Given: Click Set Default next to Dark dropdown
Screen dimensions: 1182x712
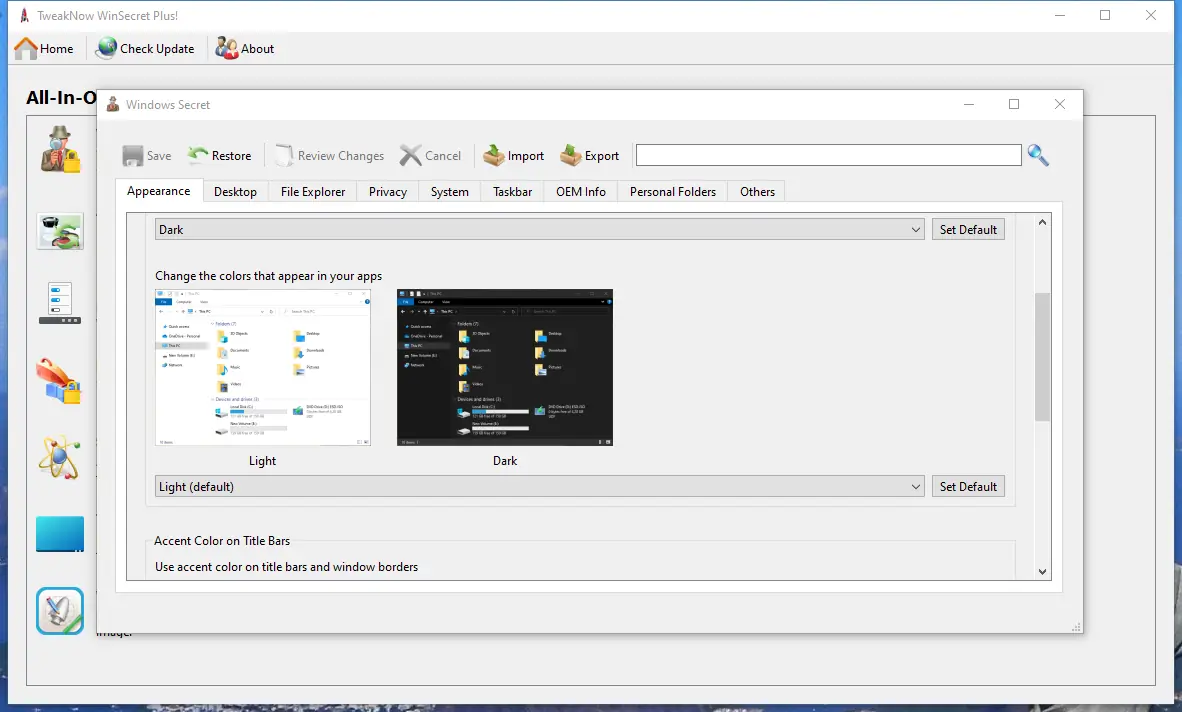Looking at the screenshot, I should coord(968,230).
